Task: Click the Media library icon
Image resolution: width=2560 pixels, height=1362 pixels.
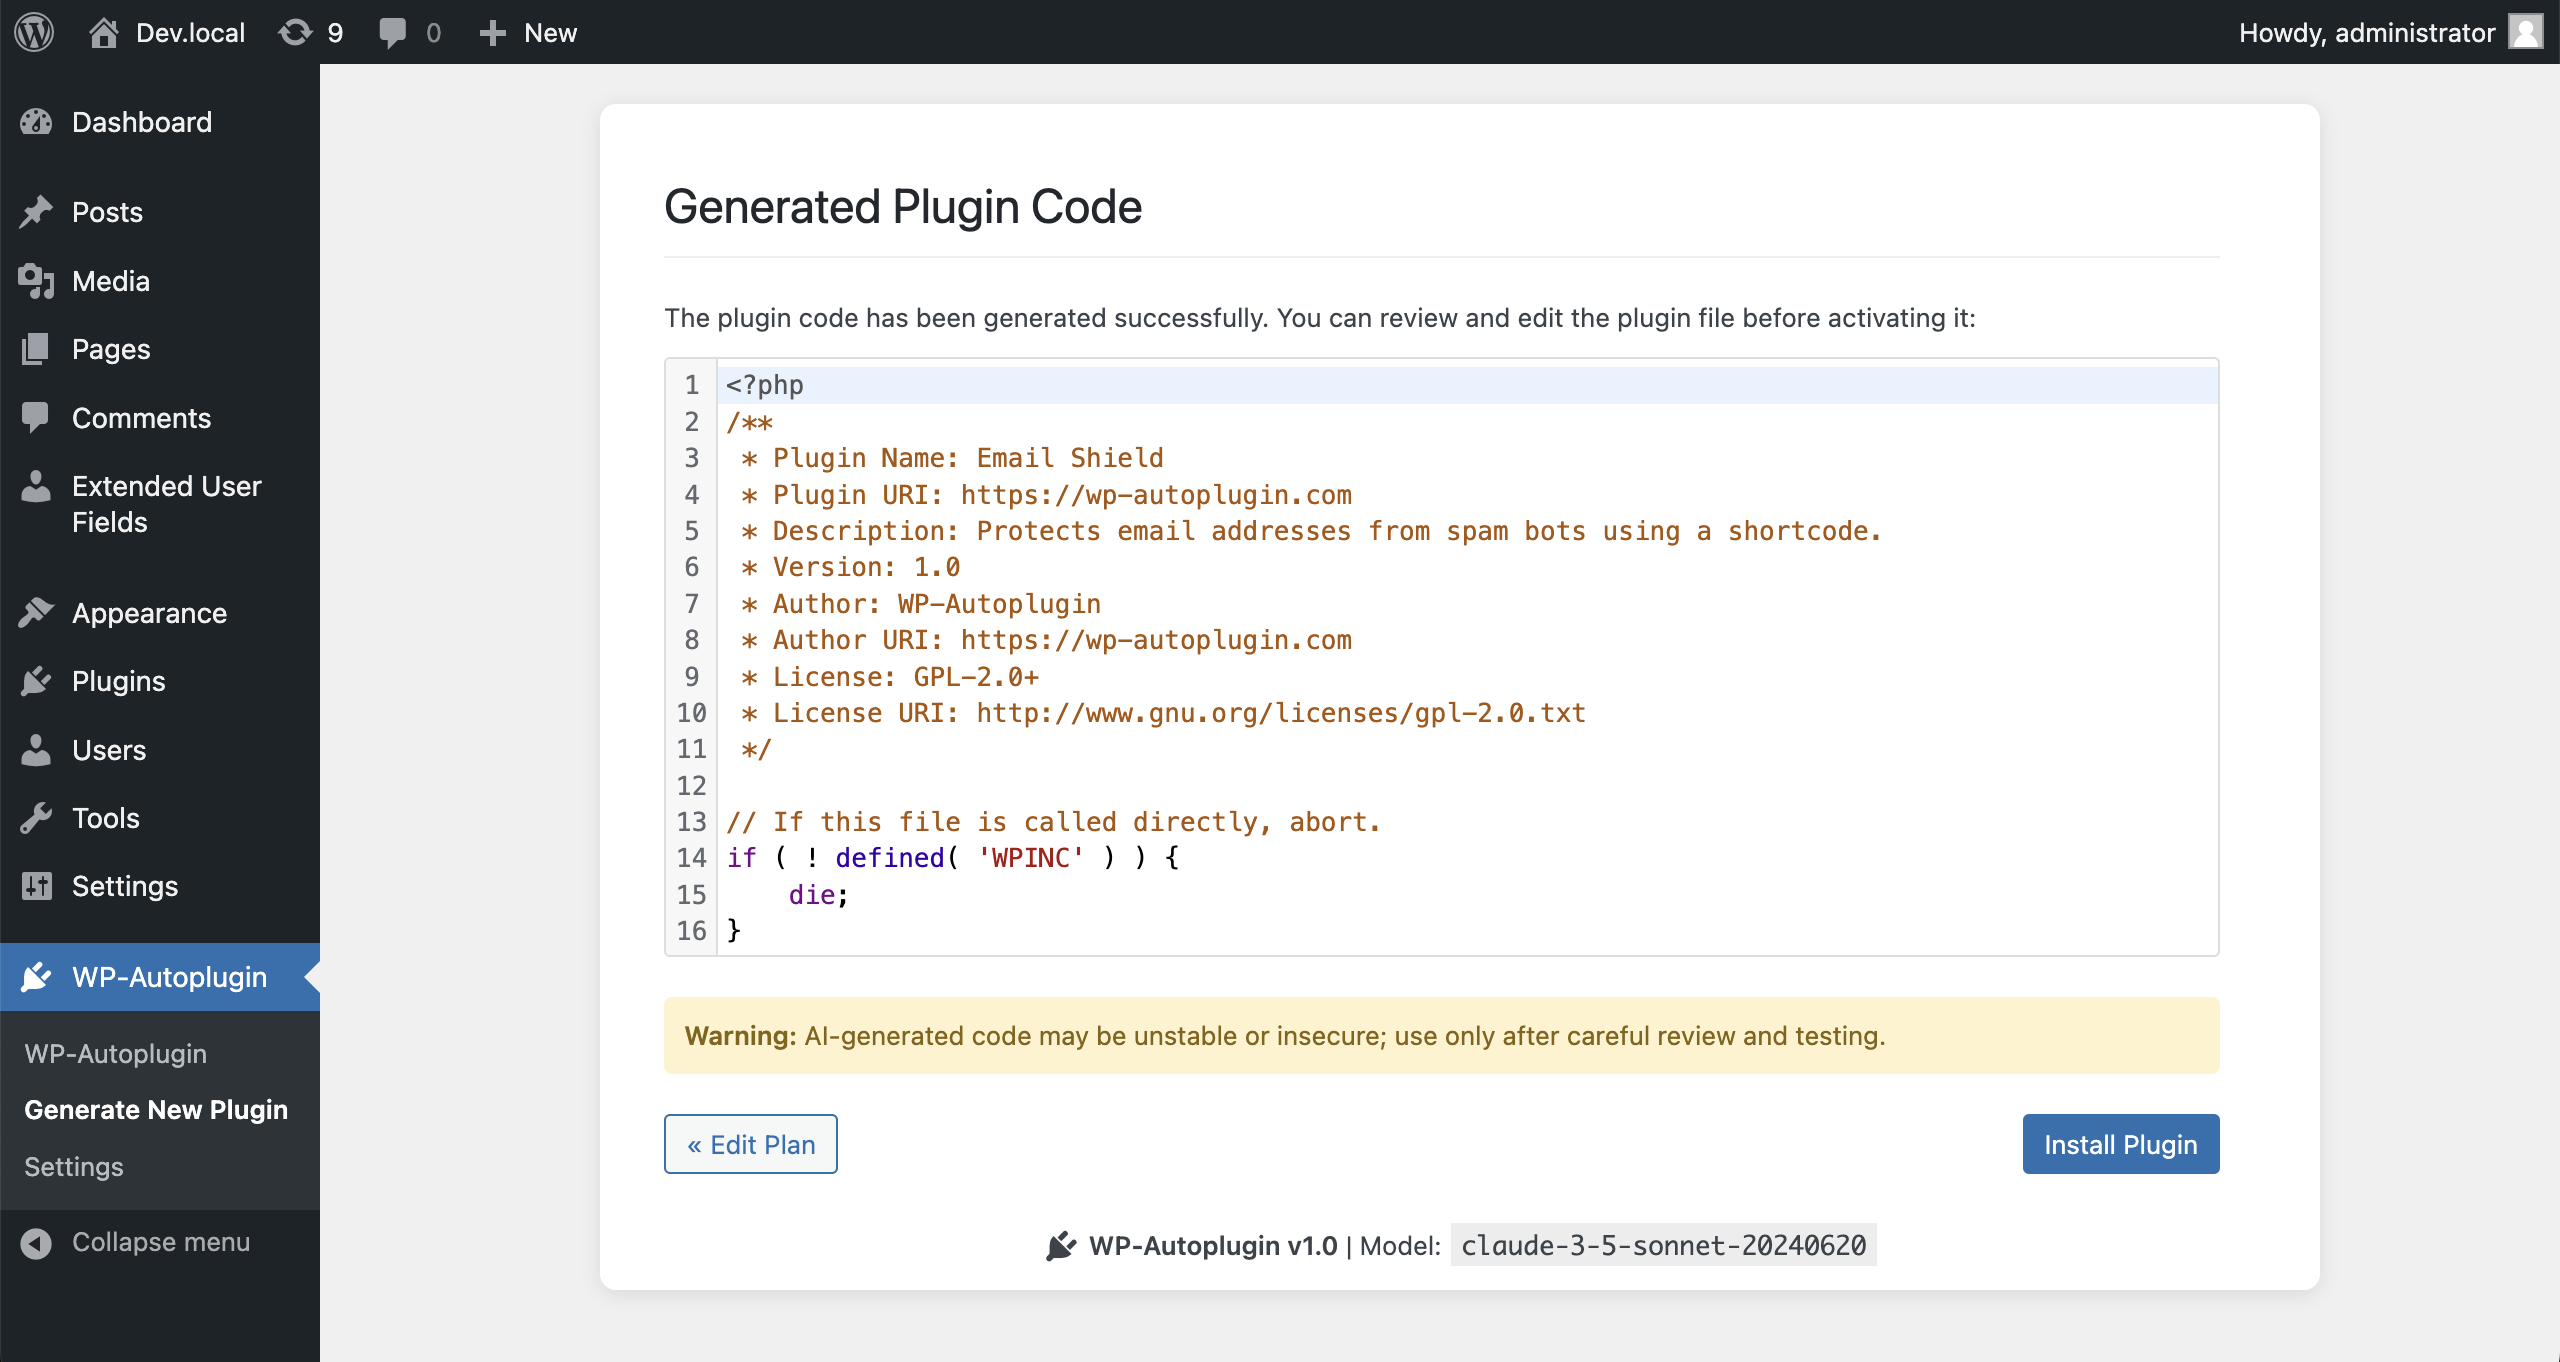Action: coord(36,281)
